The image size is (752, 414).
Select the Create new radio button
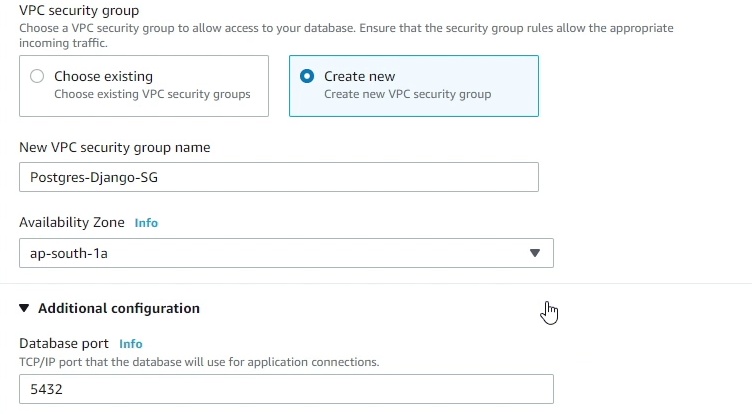307,76
